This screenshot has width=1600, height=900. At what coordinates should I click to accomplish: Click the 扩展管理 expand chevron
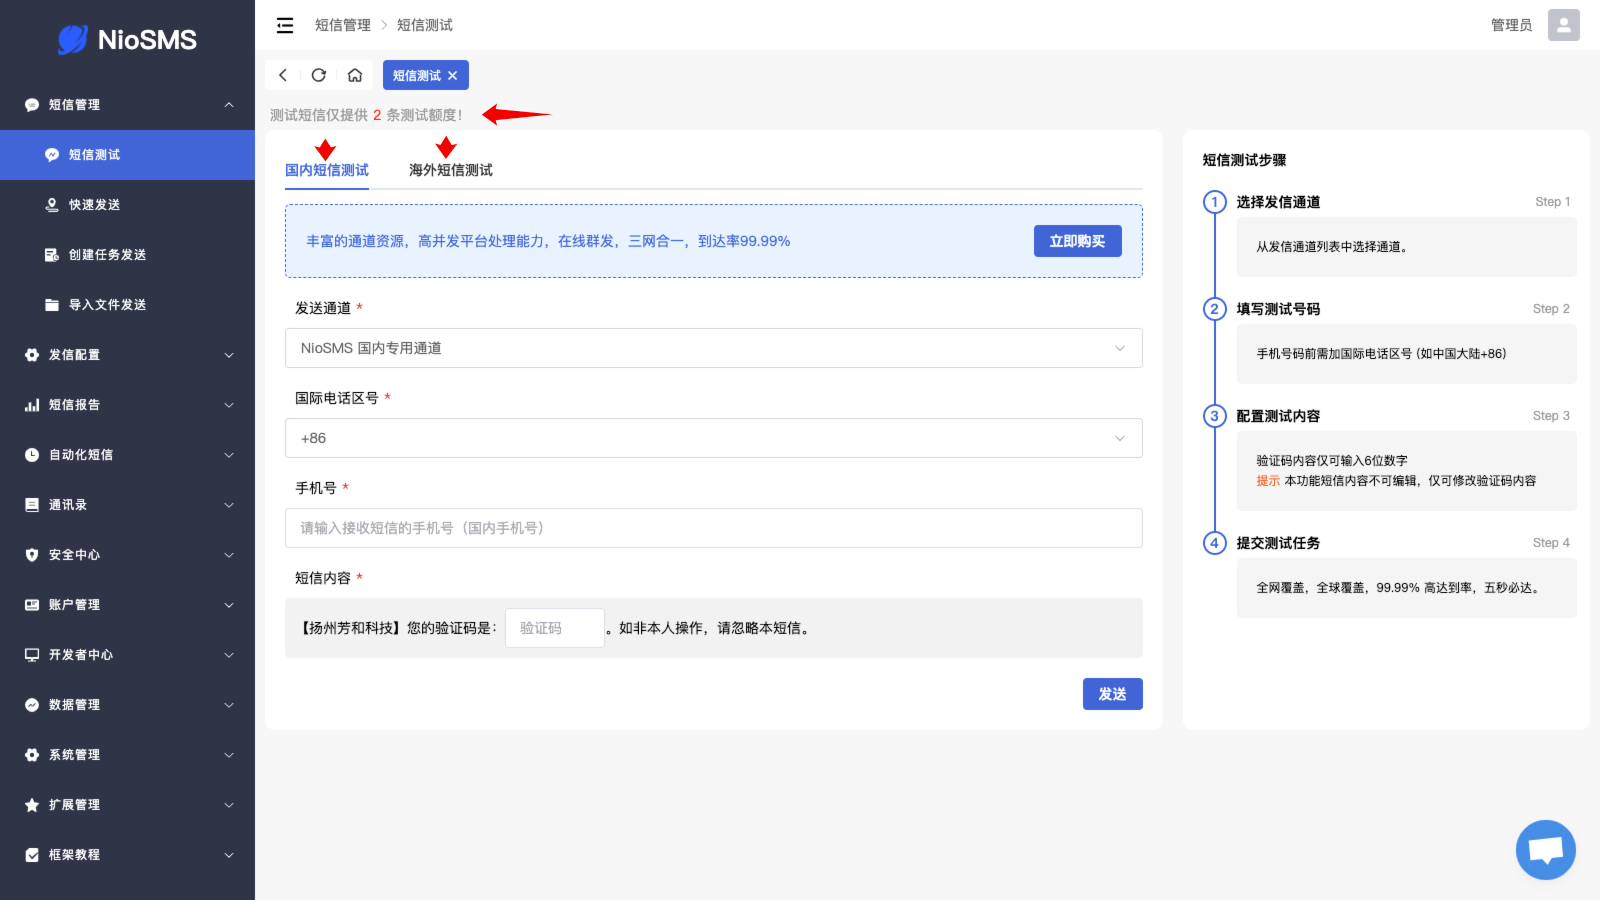229,805
